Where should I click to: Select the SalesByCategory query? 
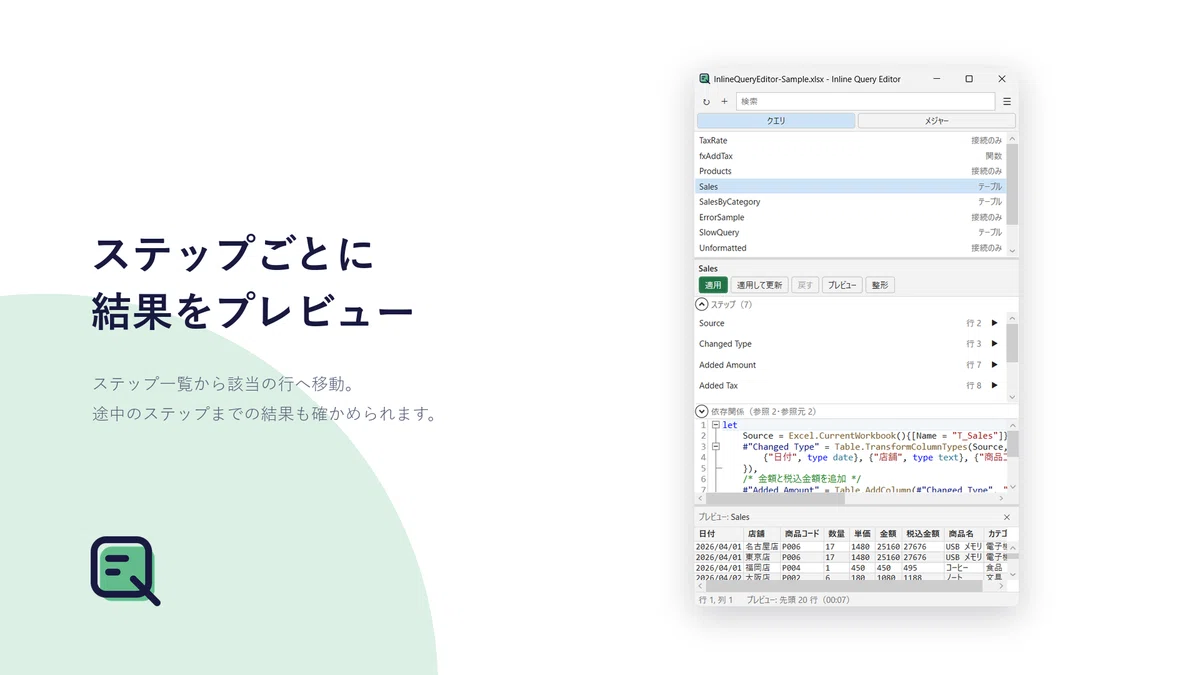(850, 202)
